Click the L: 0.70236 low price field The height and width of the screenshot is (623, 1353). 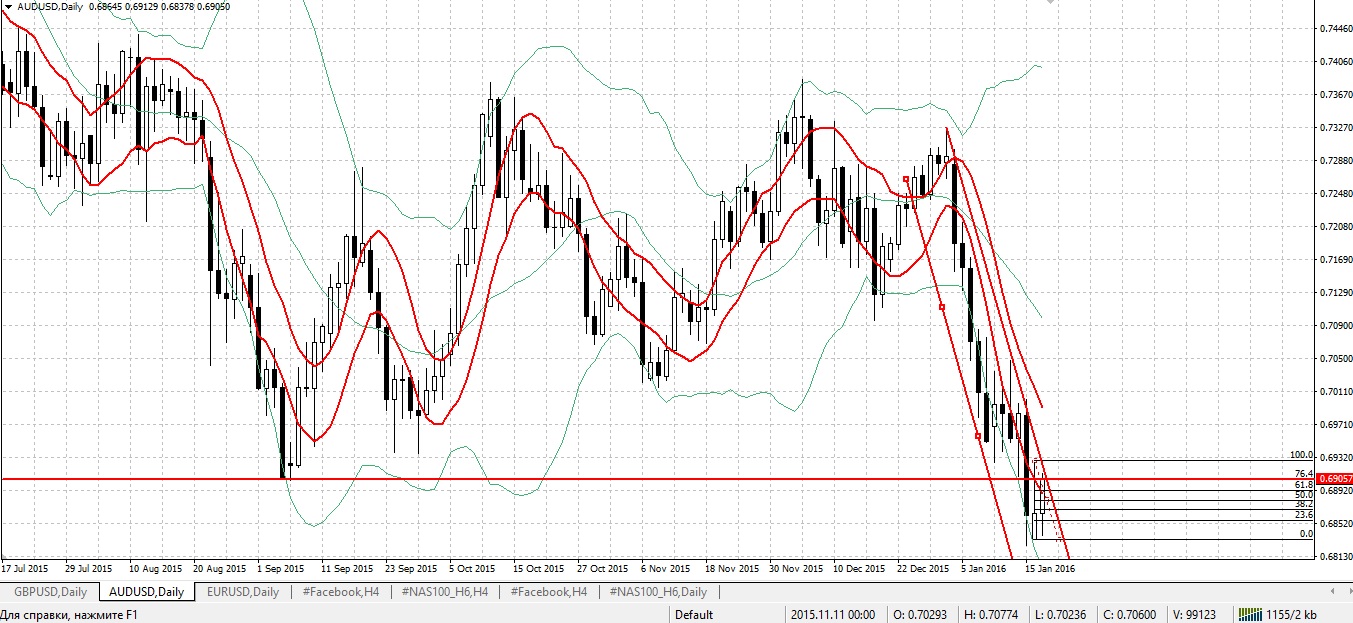(1061, 614)
